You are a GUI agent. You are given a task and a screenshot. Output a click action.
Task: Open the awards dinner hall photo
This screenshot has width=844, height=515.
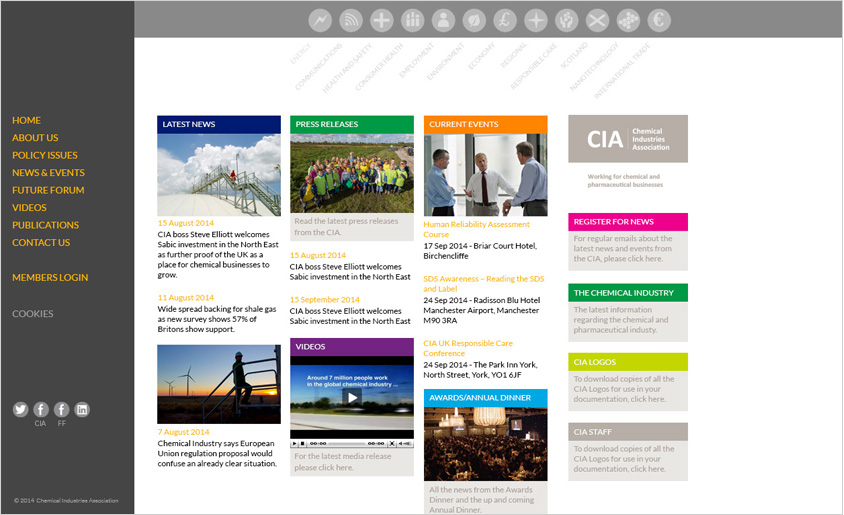[x=486, y=445]
